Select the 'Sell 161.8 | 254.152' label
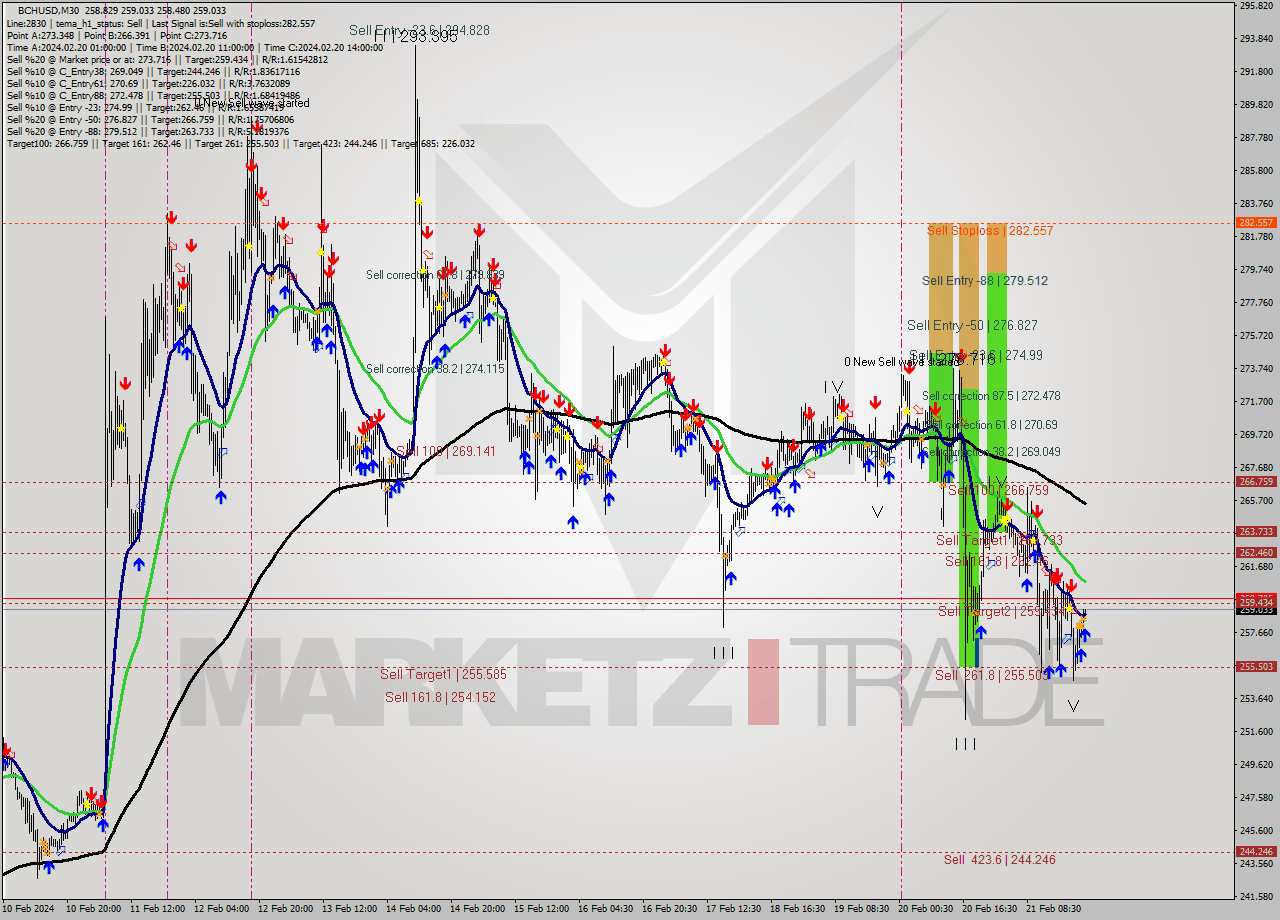1280x920 pixels. tap(440, 696)
